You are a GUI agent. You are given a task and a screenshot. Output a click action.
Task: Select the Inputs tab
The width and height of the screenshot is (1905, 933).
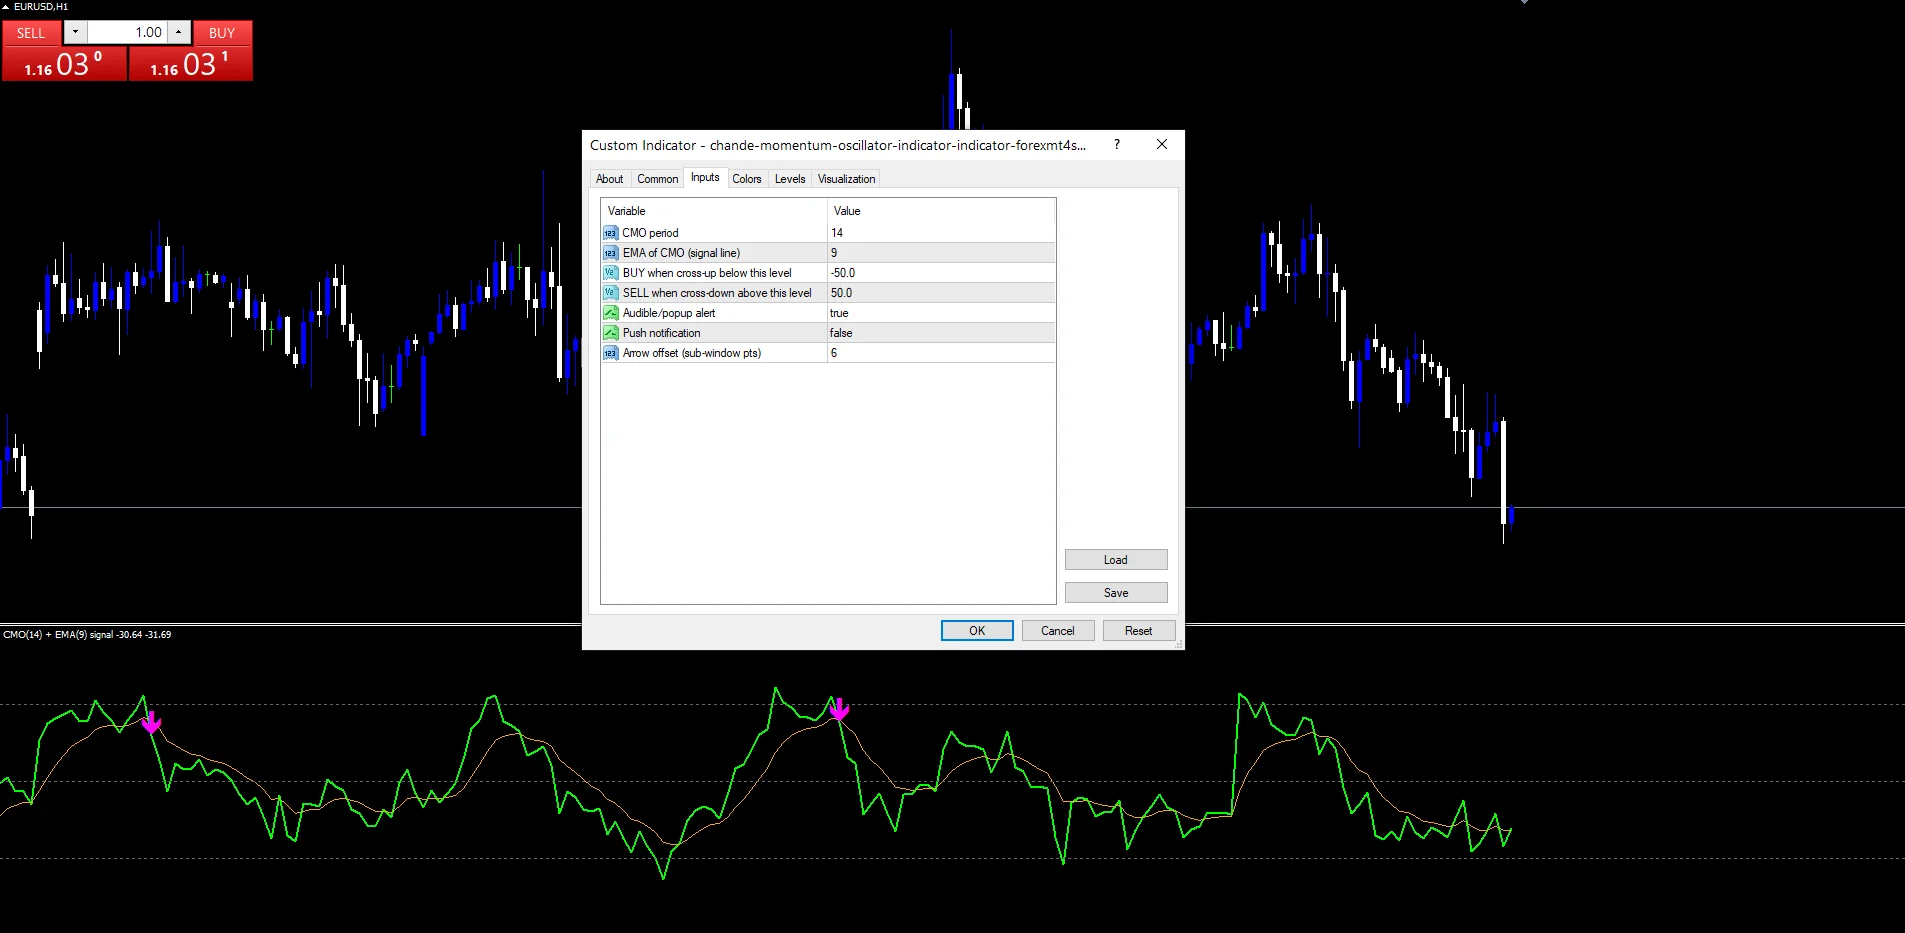705,177
